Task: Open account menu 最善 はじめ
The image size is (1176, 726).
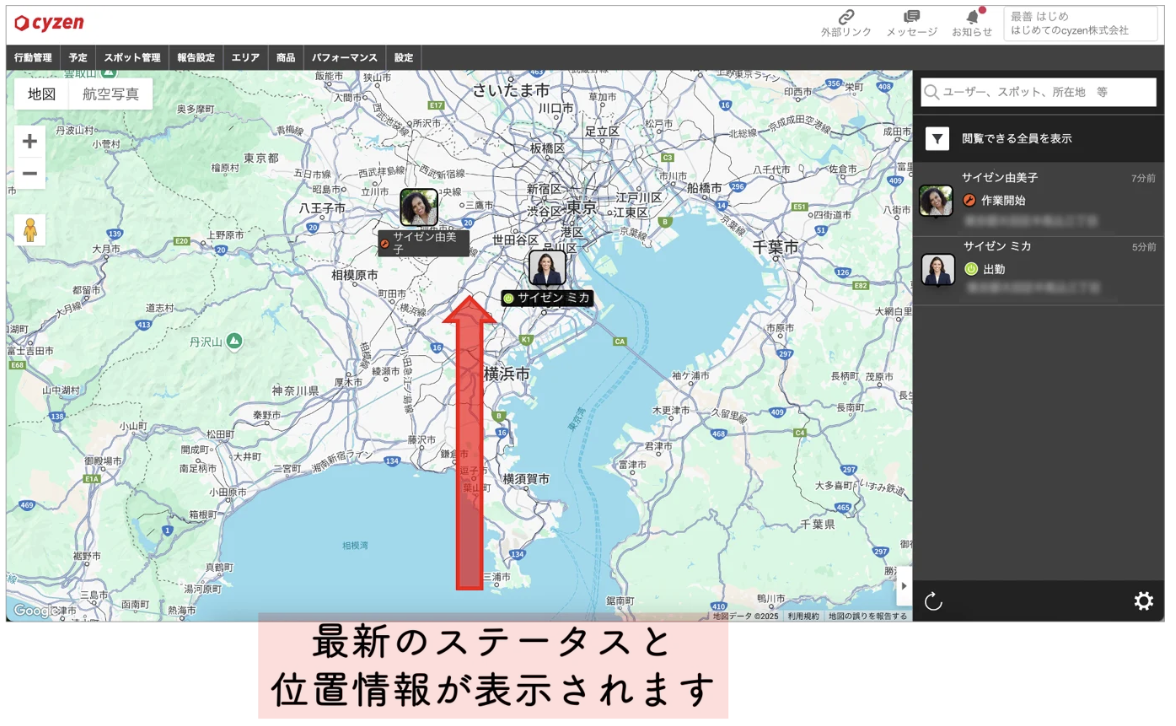Action: [1081, 23]
